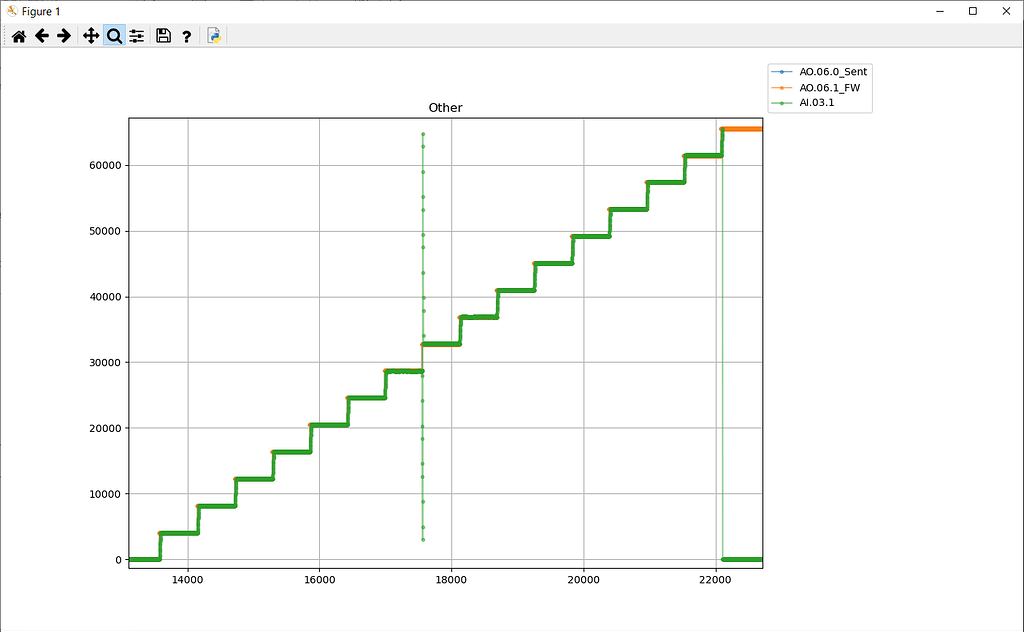
Task: Click the Python edit parameters icon
Action: coord(214,35)
